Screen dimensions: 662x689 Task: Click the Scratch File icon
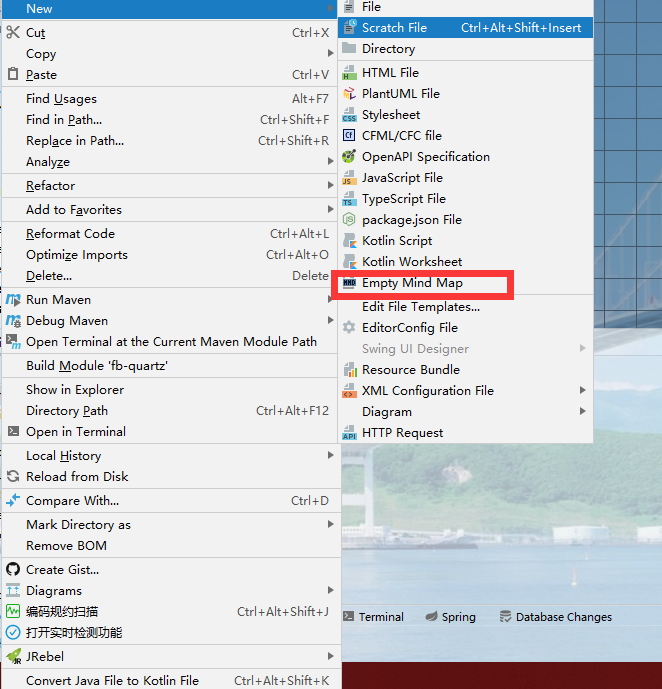349,28
